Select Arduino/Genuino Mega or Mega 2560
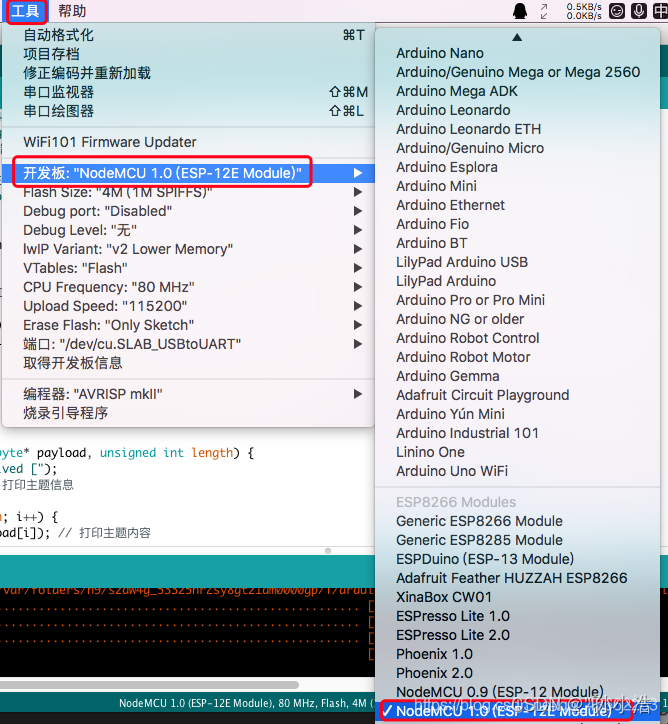The width and height of the screenshot is (668, 724). click(518, 72)
